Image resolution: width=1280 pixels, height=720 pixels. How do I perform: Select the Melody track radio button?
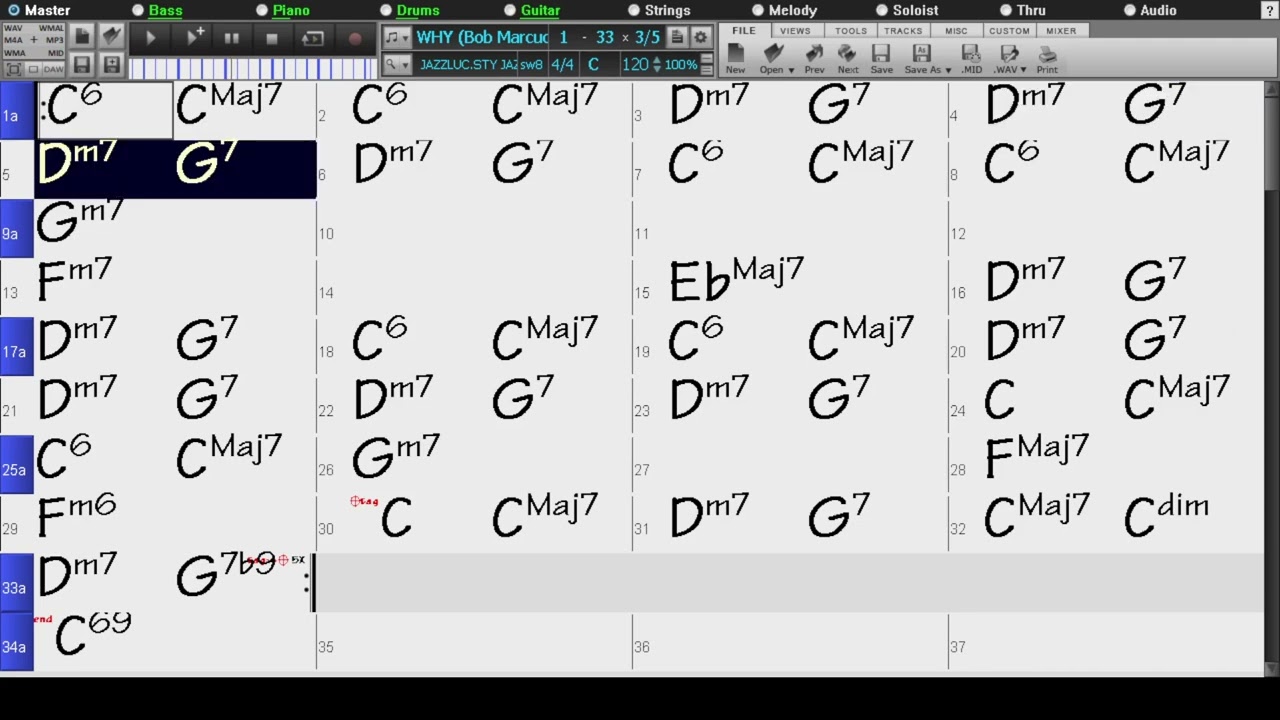pos(758,10)
